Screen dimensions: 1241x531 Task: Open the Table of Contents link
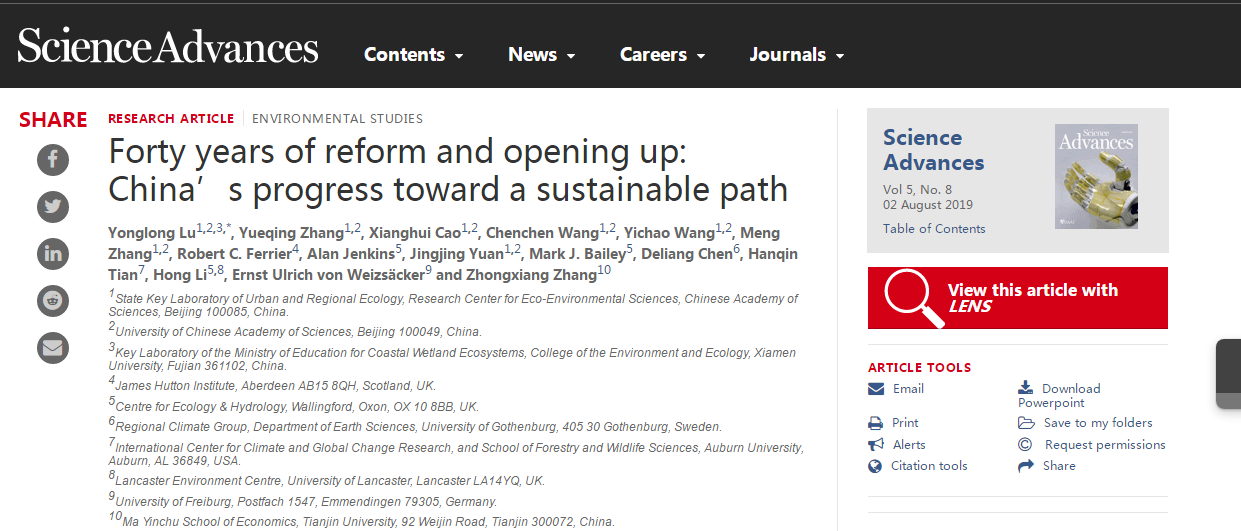point(934,229)
